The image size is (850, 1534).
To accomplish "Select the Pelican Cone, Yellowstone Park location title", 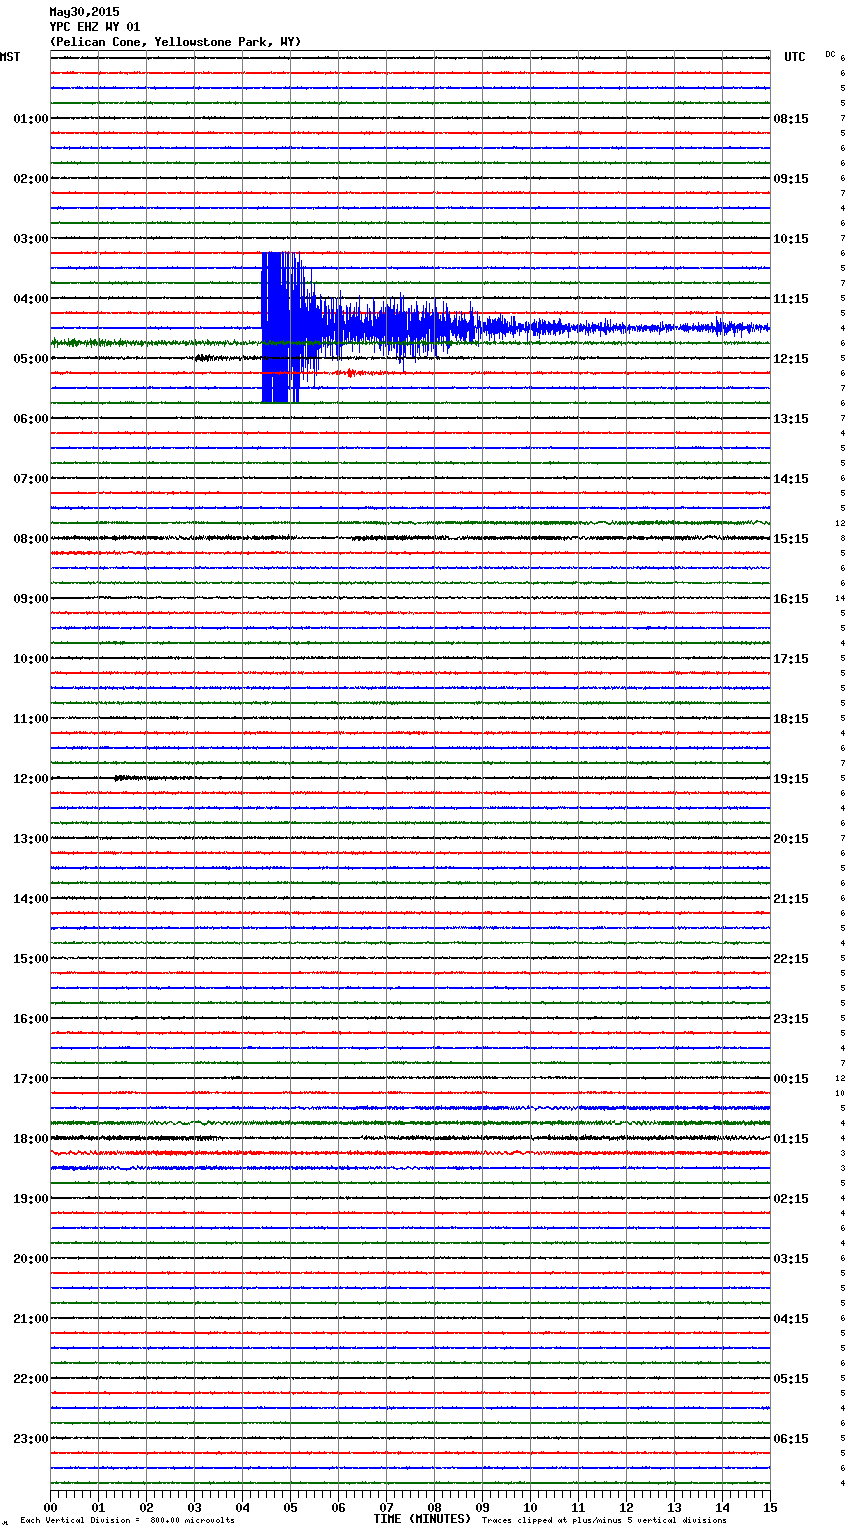I will tap(175, 42).
